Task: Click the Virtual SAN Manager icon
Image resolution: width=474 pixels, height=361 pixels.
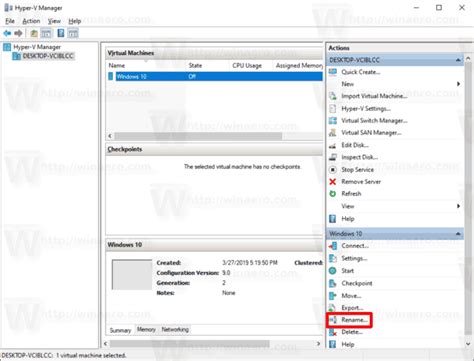Action: [333, 133]
